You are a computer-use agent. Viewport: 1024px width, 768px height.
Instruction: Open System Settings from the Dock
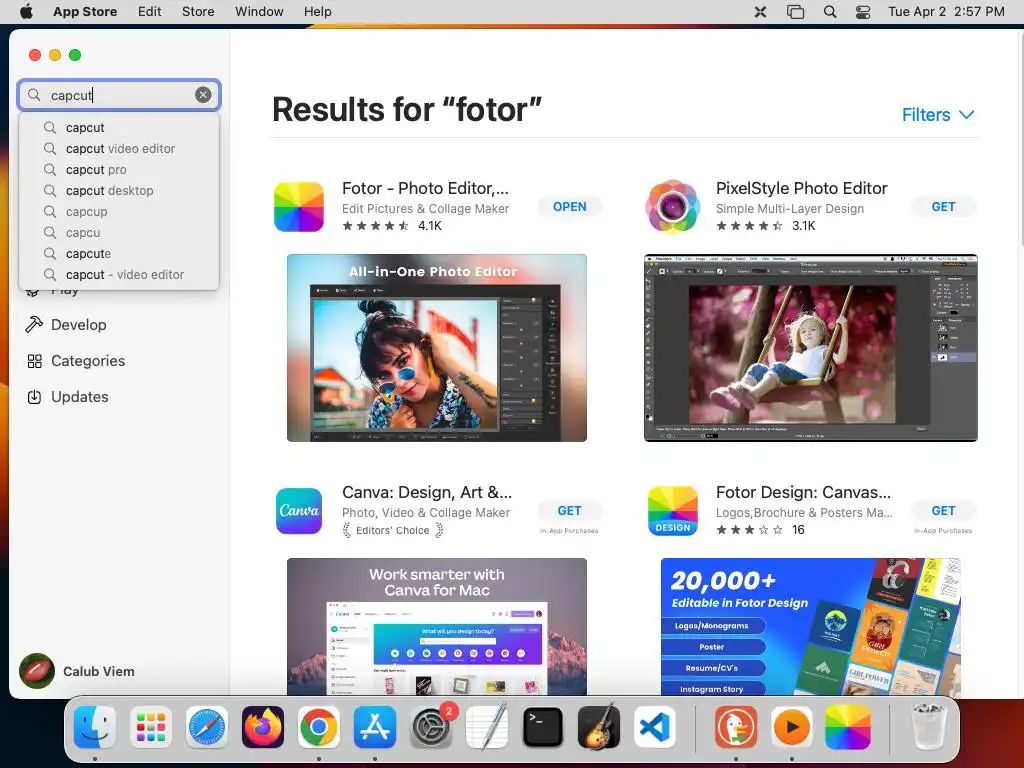431,727
